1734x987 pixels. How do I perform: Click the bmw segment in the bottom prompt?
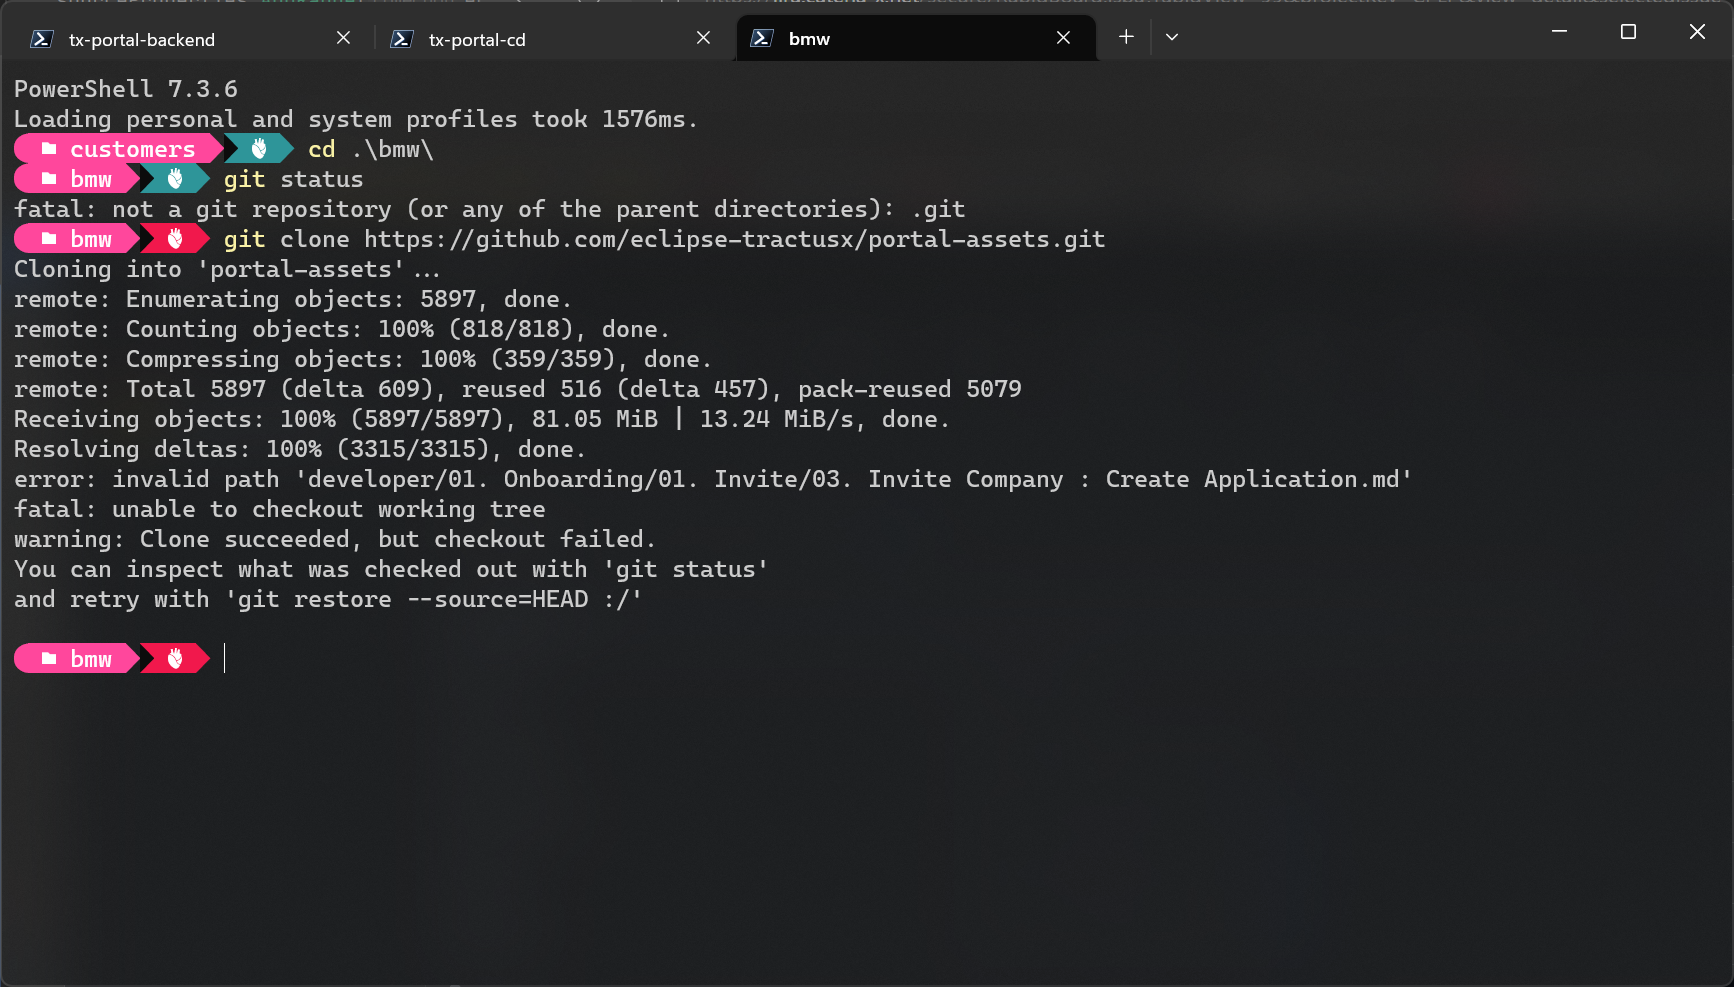[x=90, y=658]
